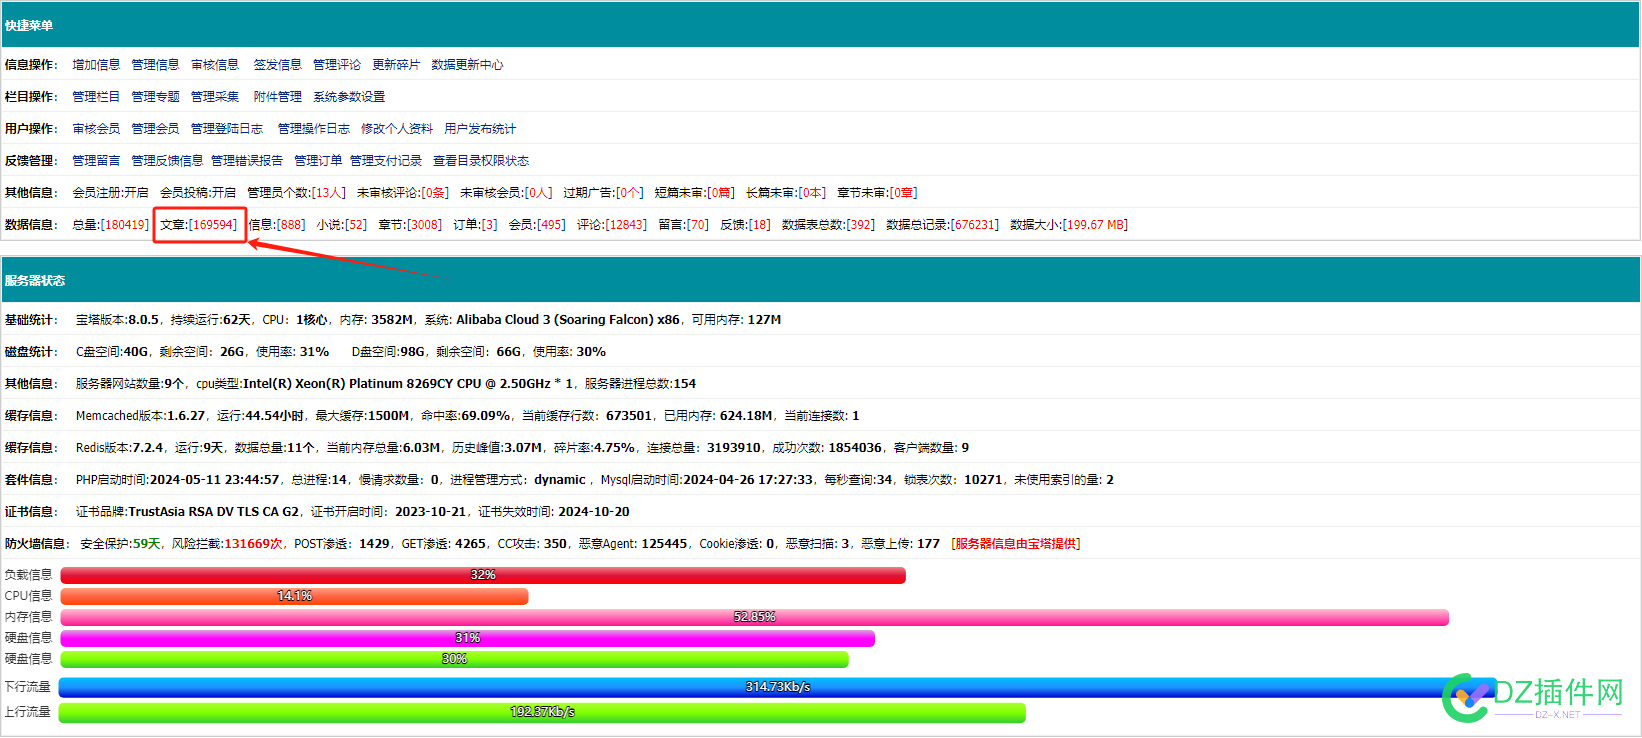This screenshot has height=738, width=1642.
Task: Click the 31% magenta disk usage bar
Action: 468,638
